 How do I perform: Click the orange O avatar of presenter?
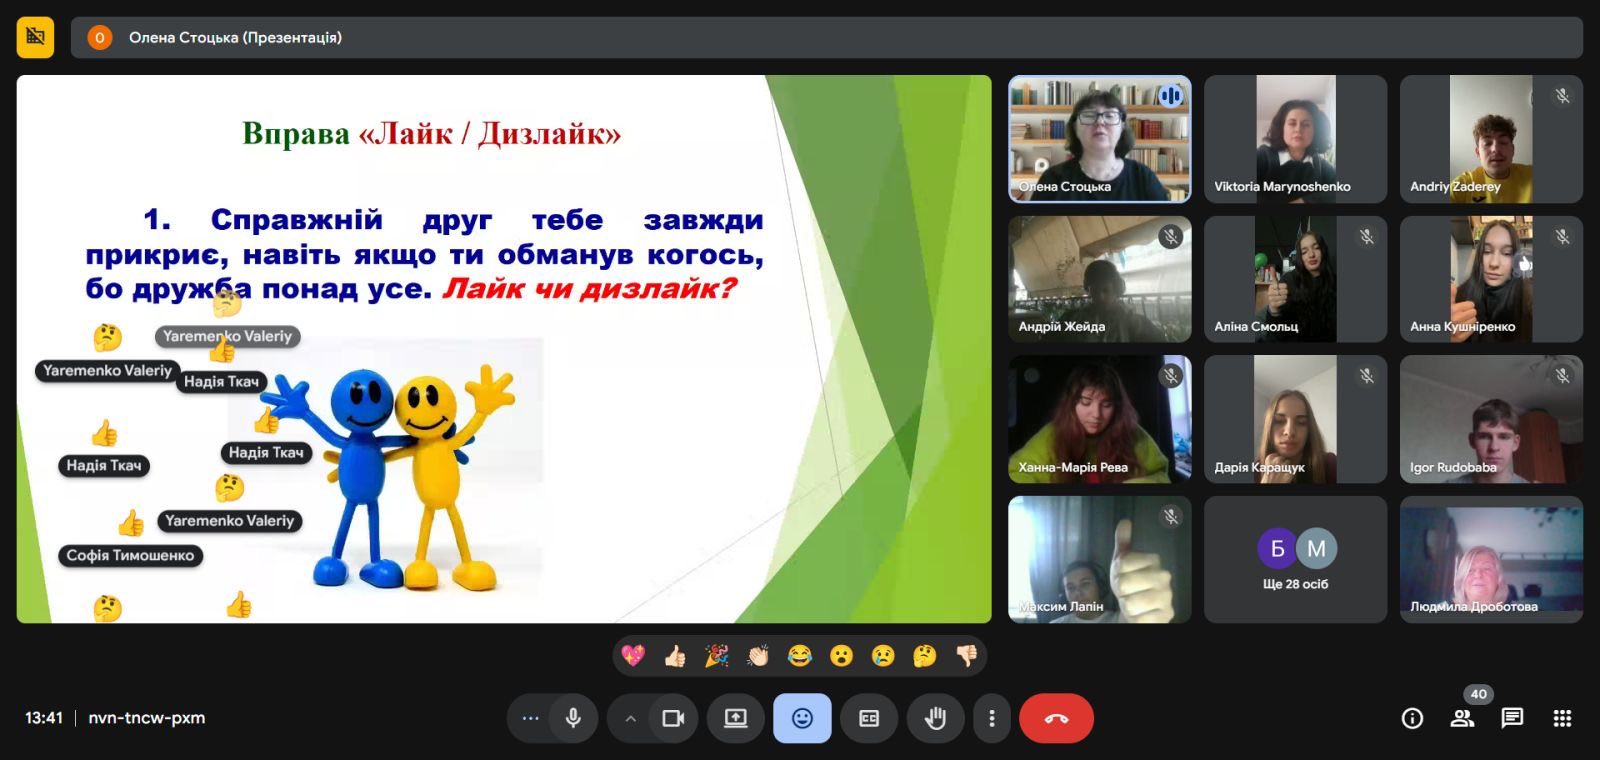click(x=99, y=37)
